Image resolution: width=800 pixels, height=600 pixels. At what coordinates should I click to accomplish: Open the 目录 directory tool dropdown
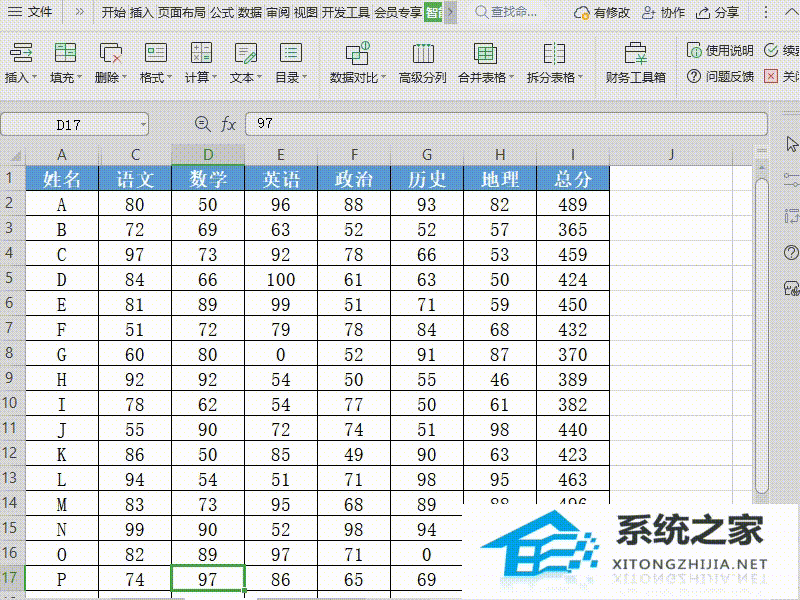(291, 63)
